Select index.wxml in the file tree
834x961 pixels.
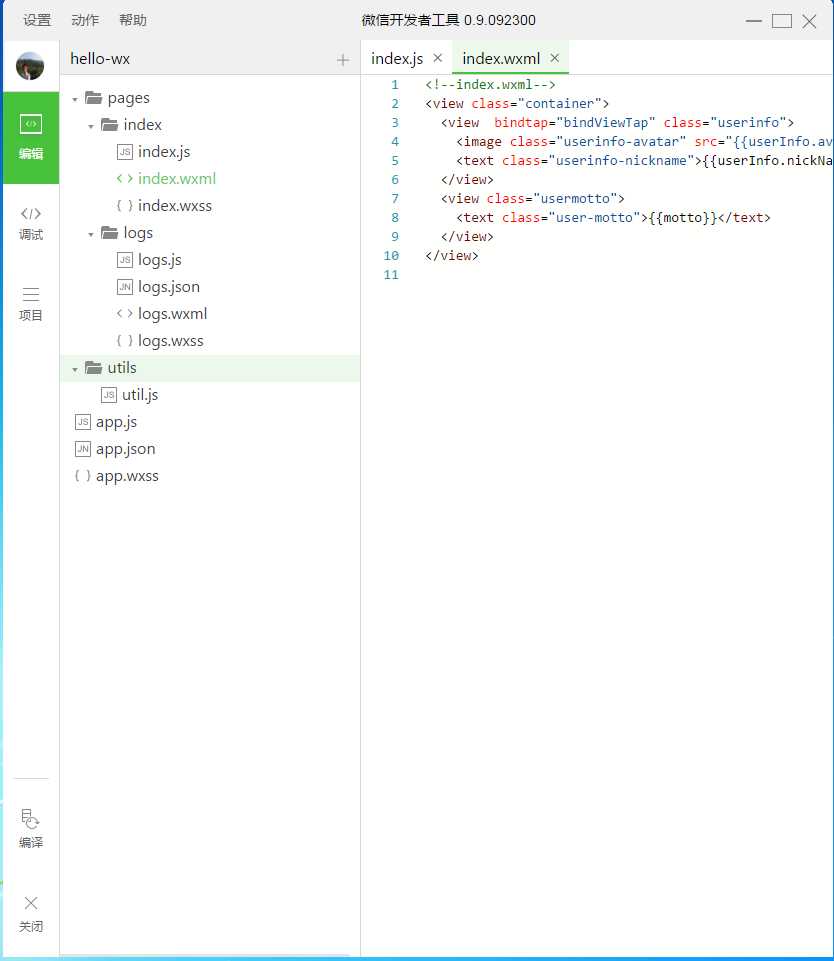point(177,178)
